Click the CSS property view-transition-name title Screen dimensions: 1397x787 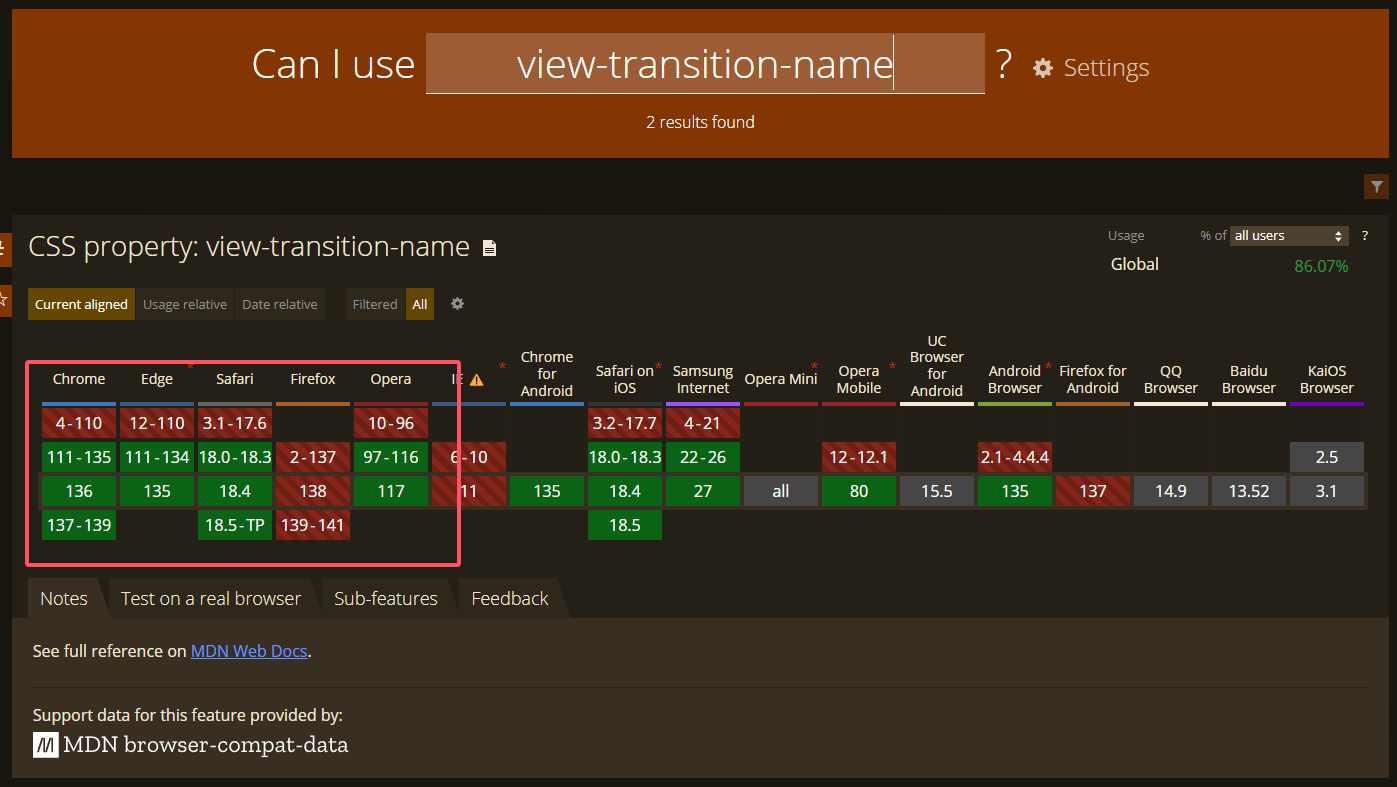(249, 246)
